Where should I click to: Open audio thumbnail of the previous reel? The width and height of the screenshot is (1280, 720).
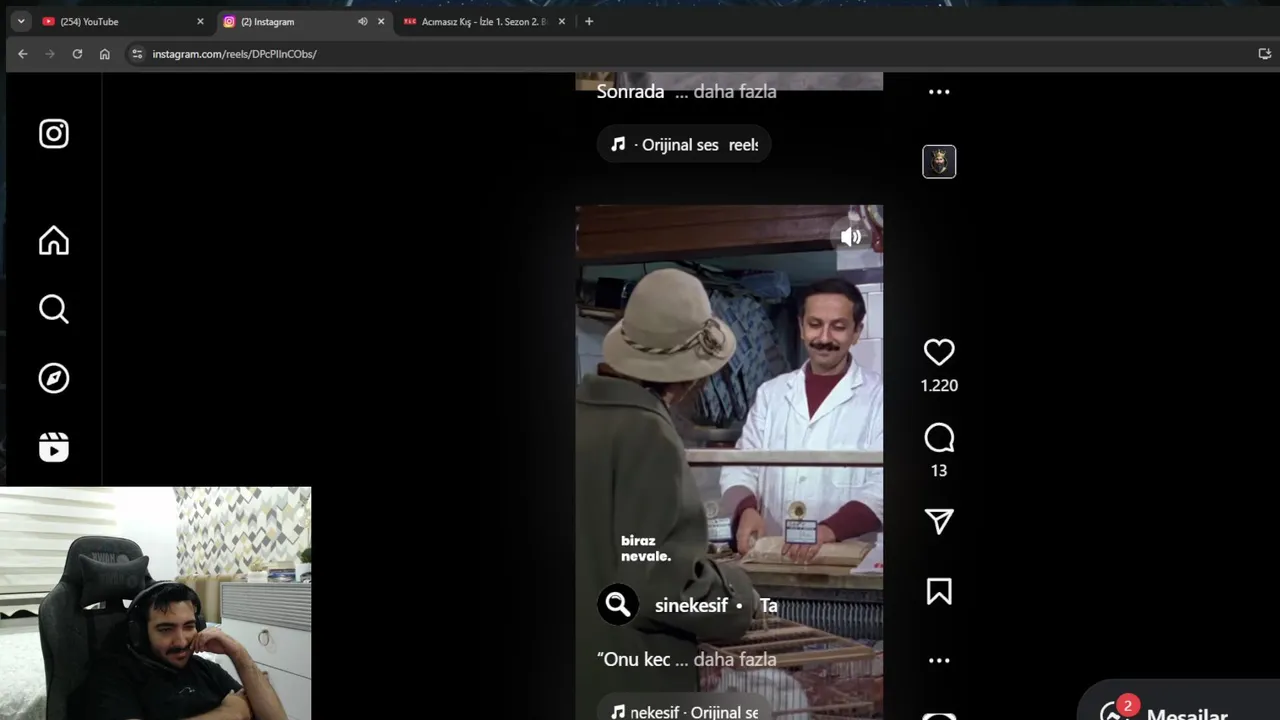tap(939, 162)
